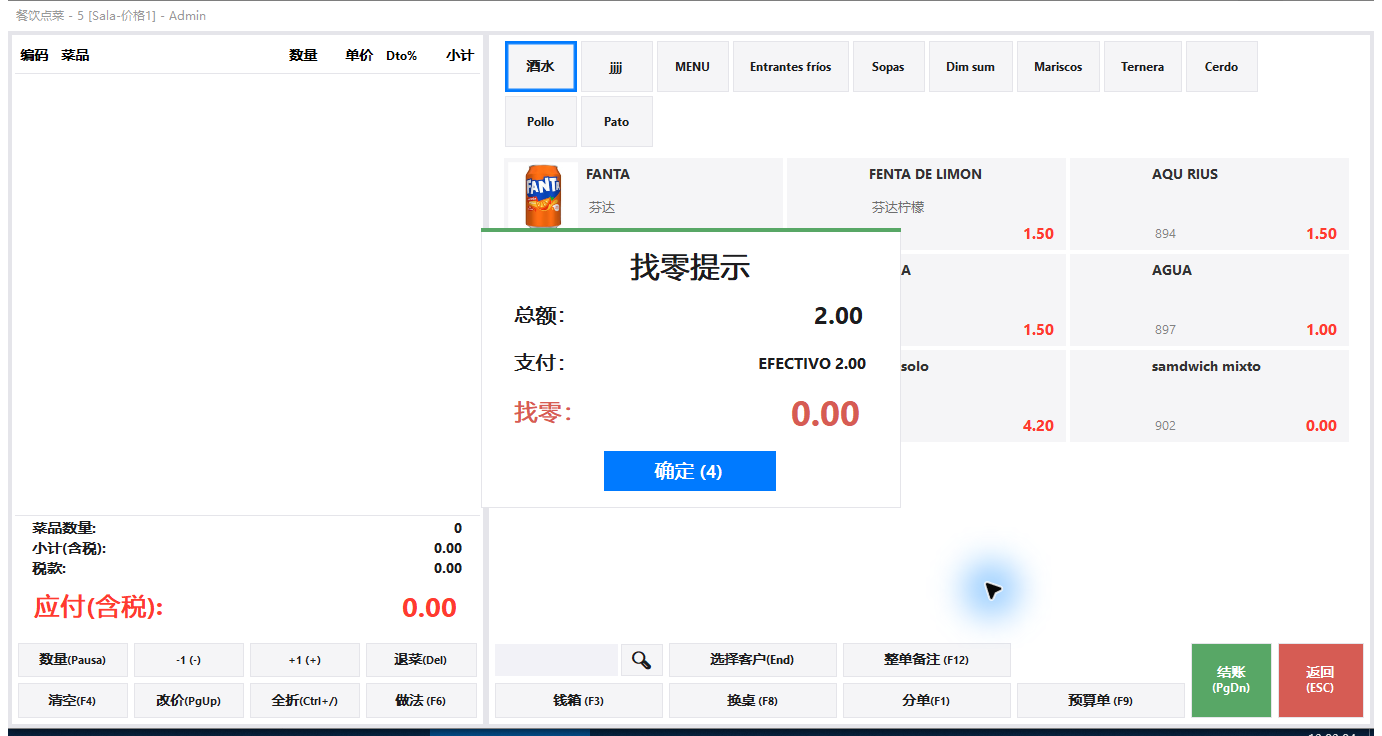Viewport: 1382px width, 736px height.
Task: Print the pre-bill with 预算单 (F9)
Action: (x=1101, y=701)
